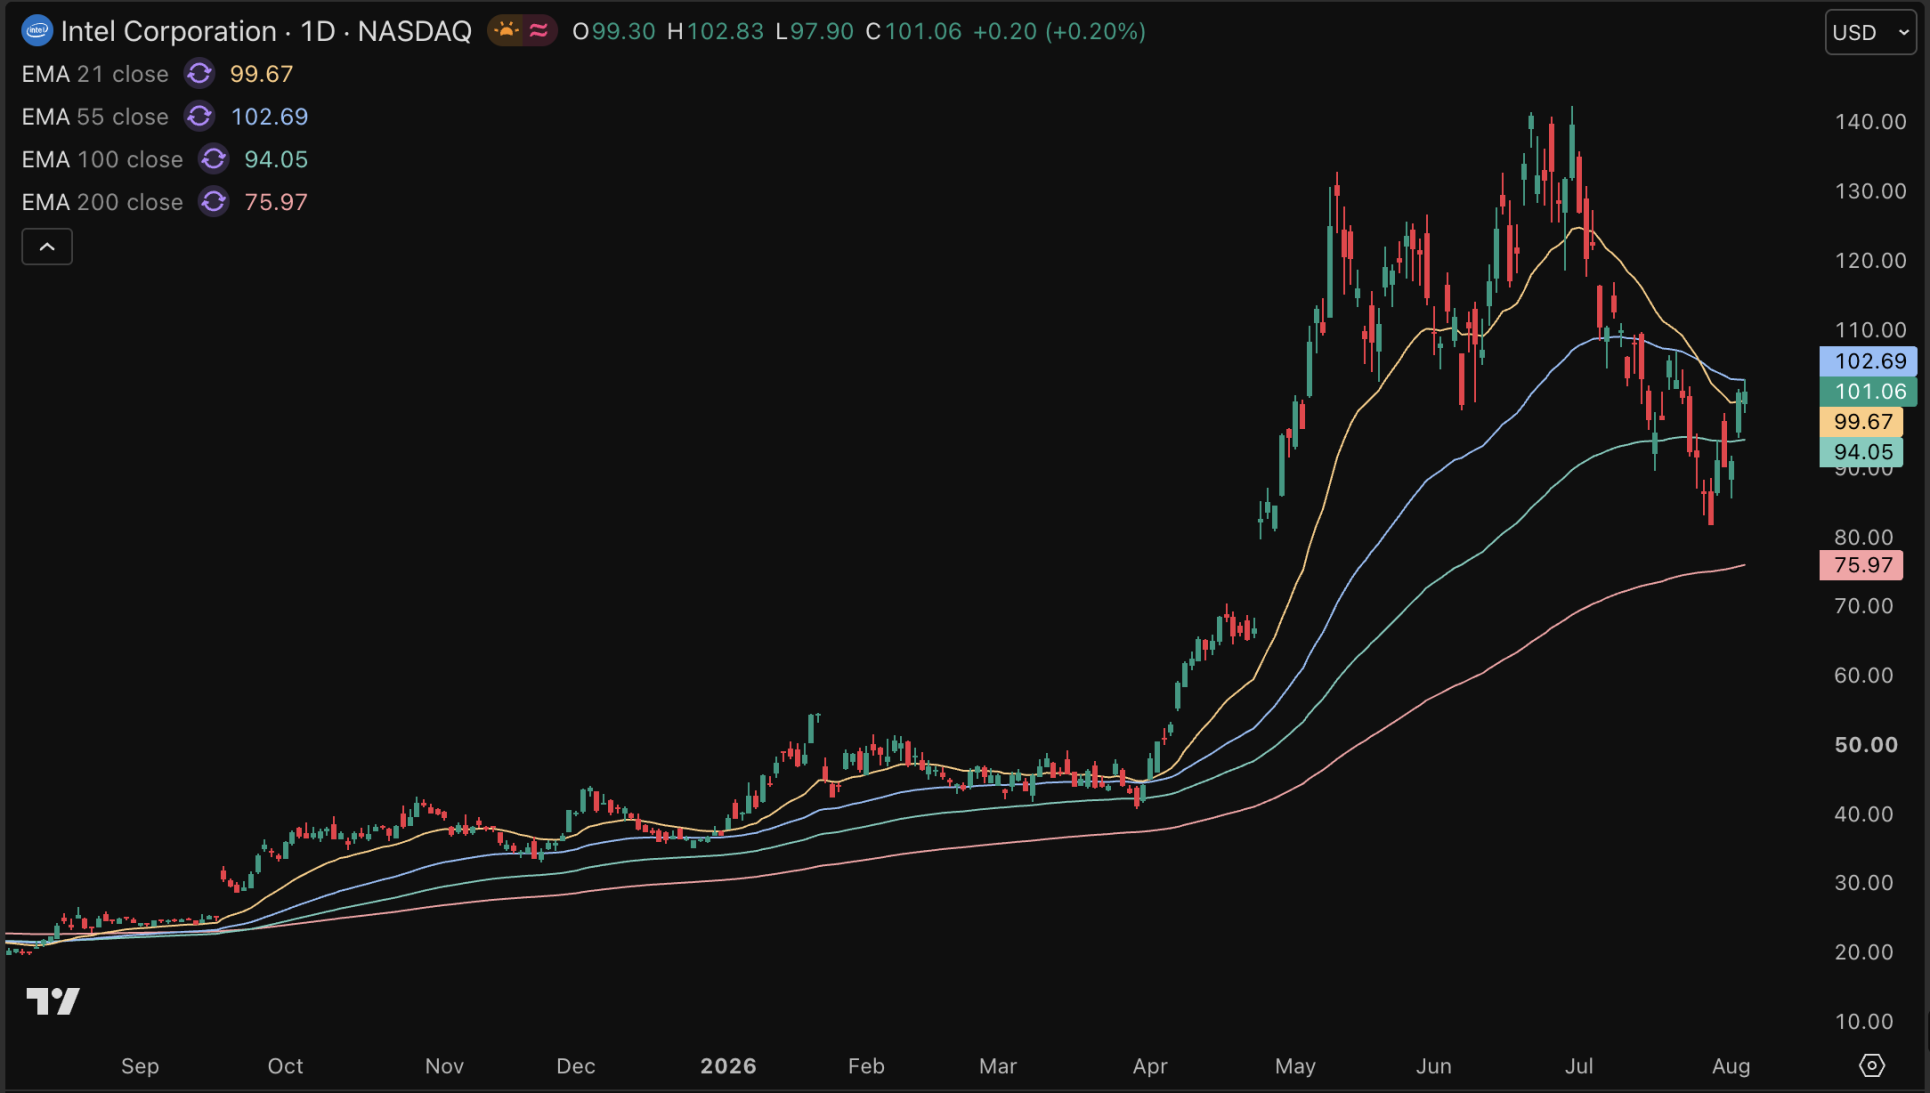Select the EMA 21 close indicator label

point(95,74)
